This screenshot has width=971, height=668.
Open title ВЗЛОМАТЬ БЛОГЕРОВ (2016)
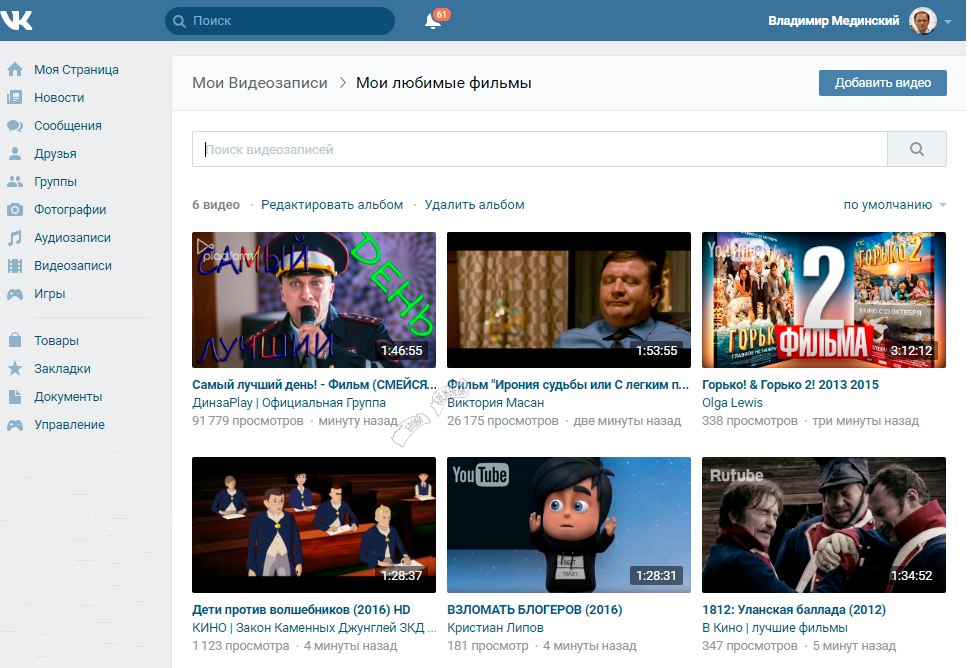[534, 610]
